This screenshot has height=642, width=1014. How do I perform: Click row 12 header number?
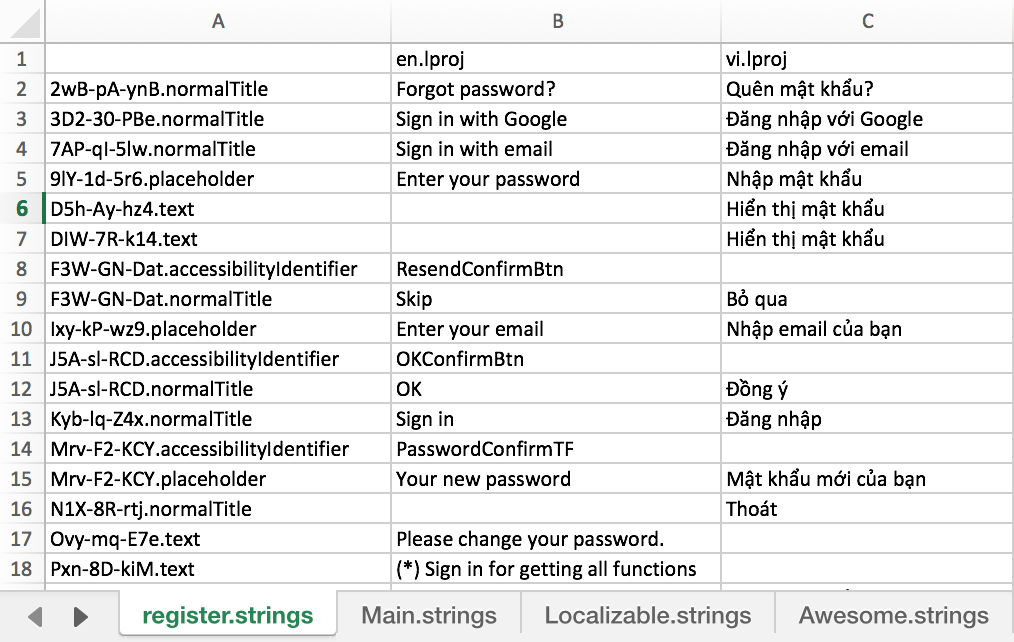(x=22, y=389)
